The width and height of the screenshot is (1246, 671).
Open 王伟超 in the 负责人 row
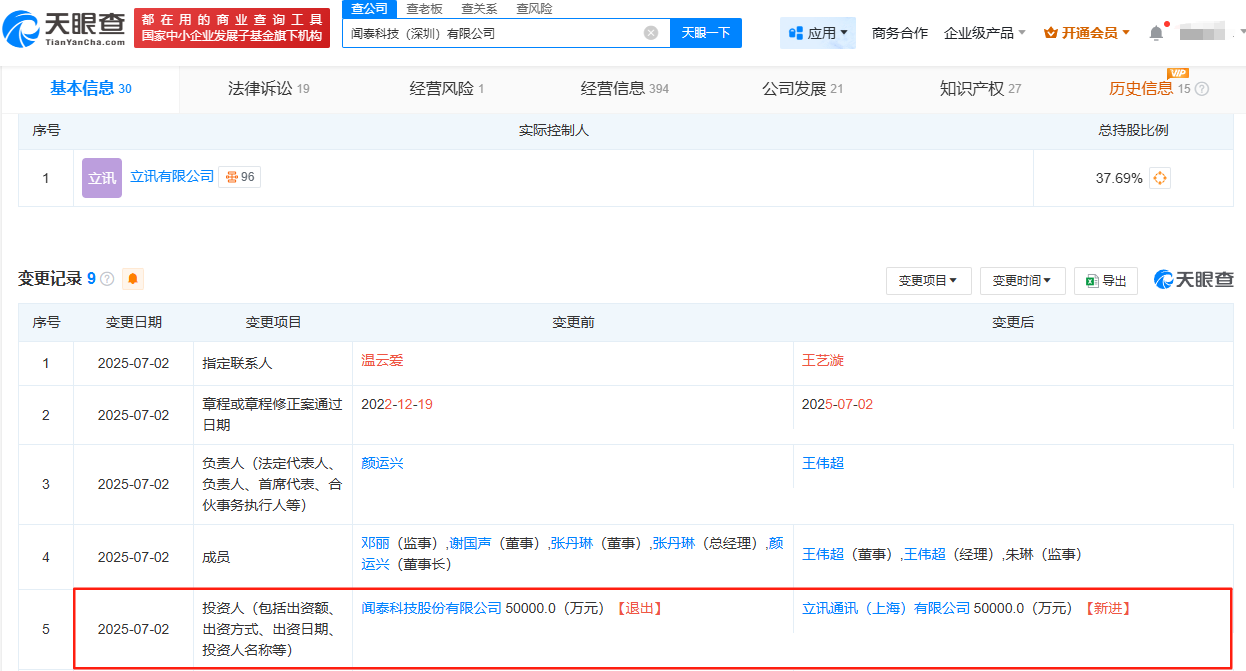click(823, 463)
